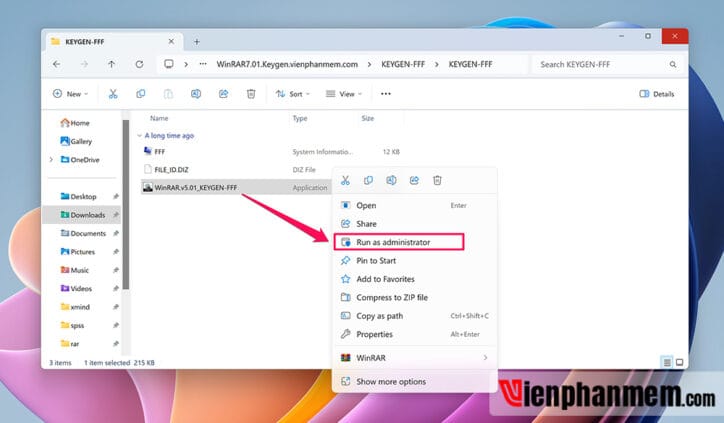Refresh the current folder
This screenshot has height=423, width=724.
coord(139,64)
